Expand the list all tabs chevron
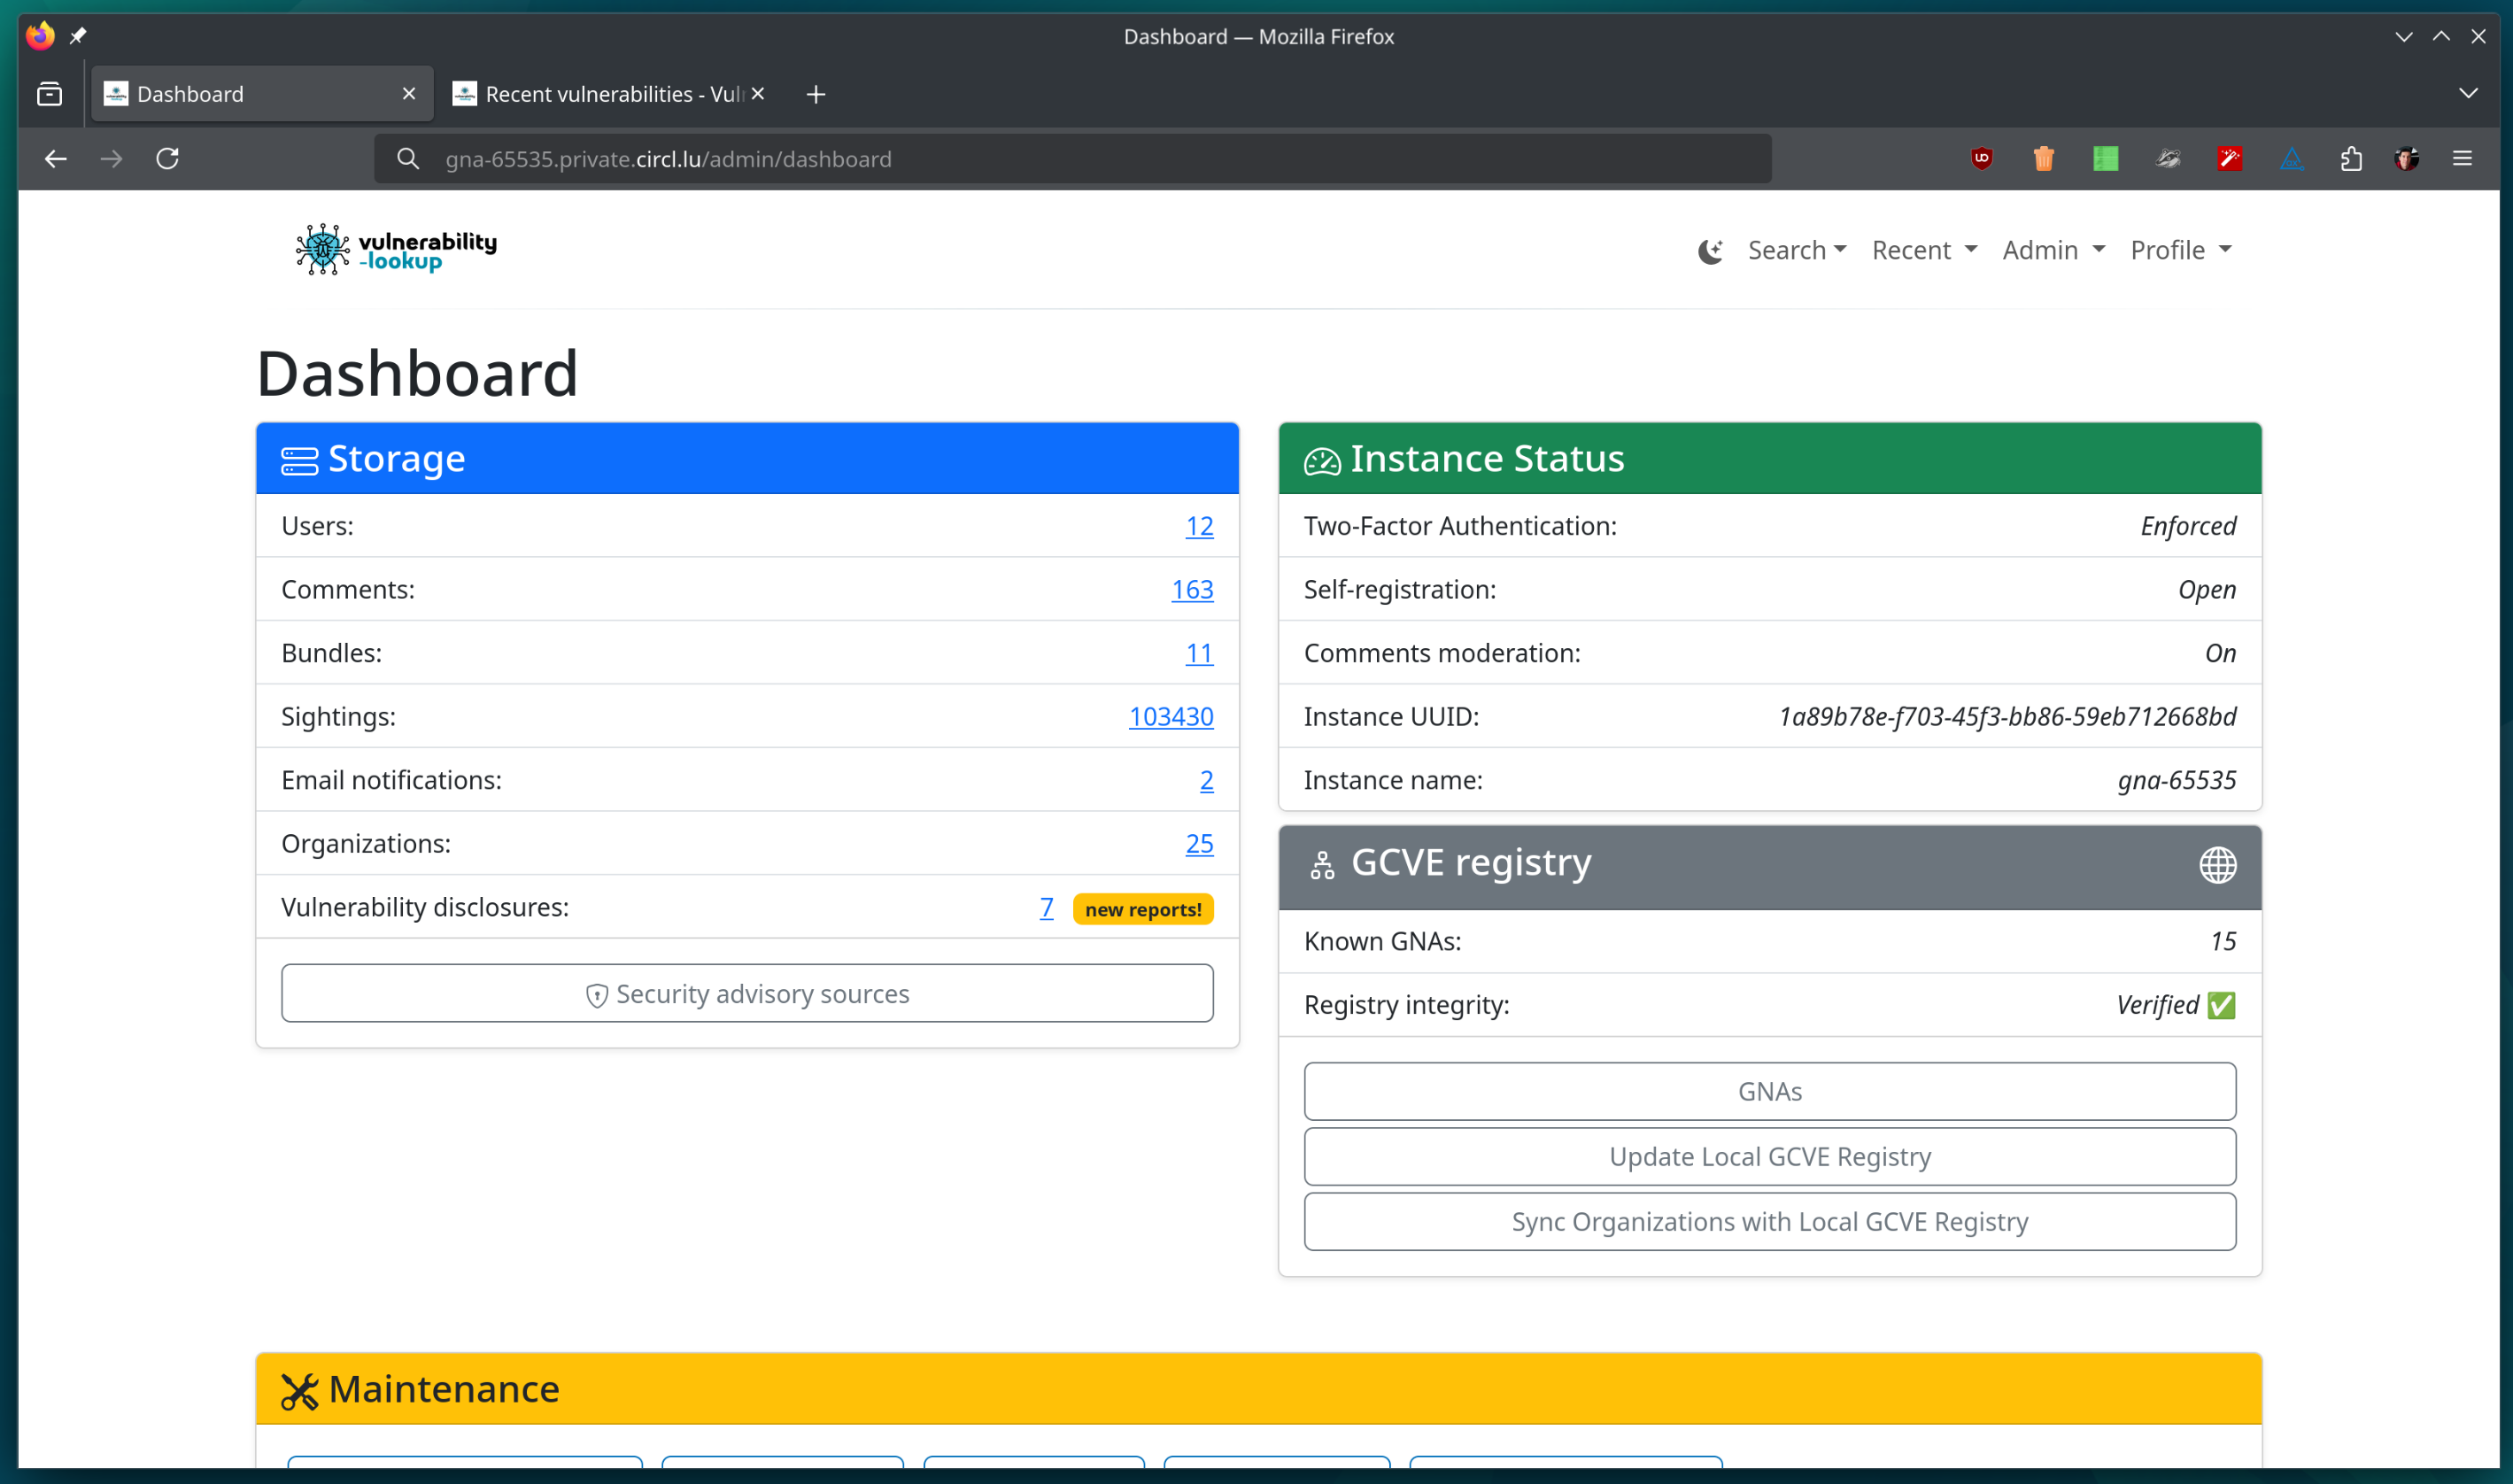The image size is (2513, 1484). (x=2468, y=94)
